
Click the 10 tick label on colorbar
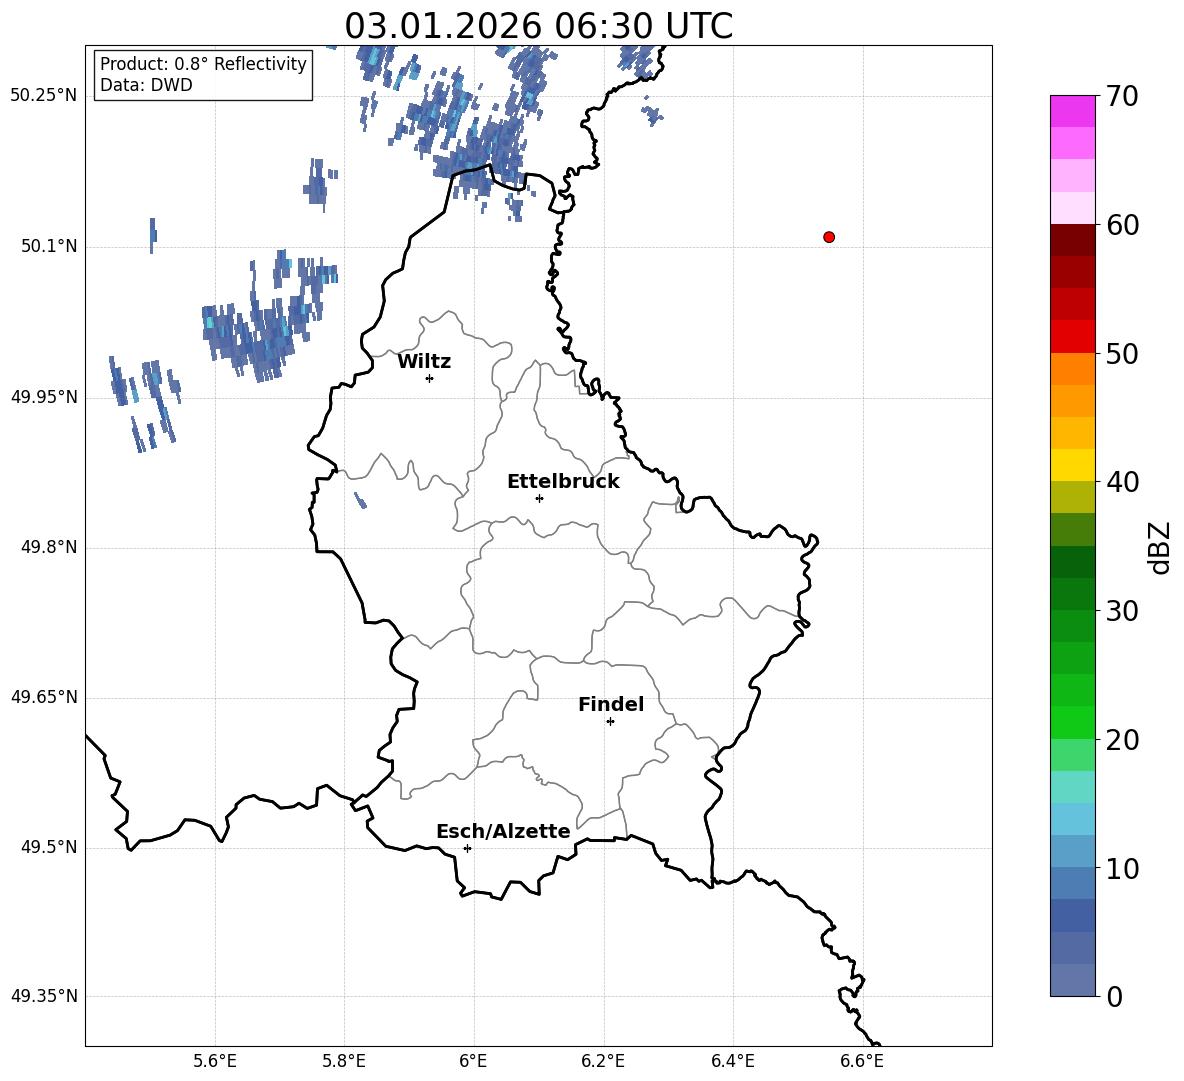pyautogui.click(x=1122, y=868)
